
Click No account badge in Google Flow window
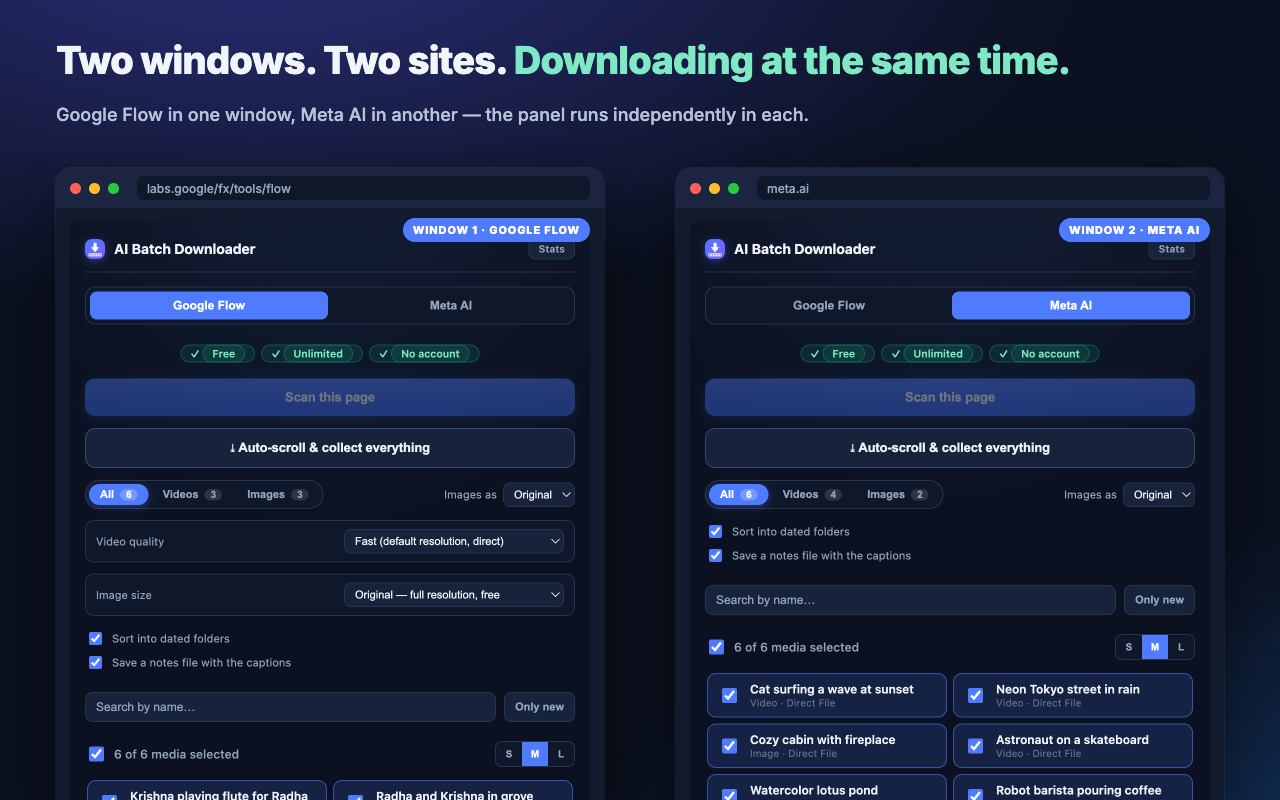[424, 354]
